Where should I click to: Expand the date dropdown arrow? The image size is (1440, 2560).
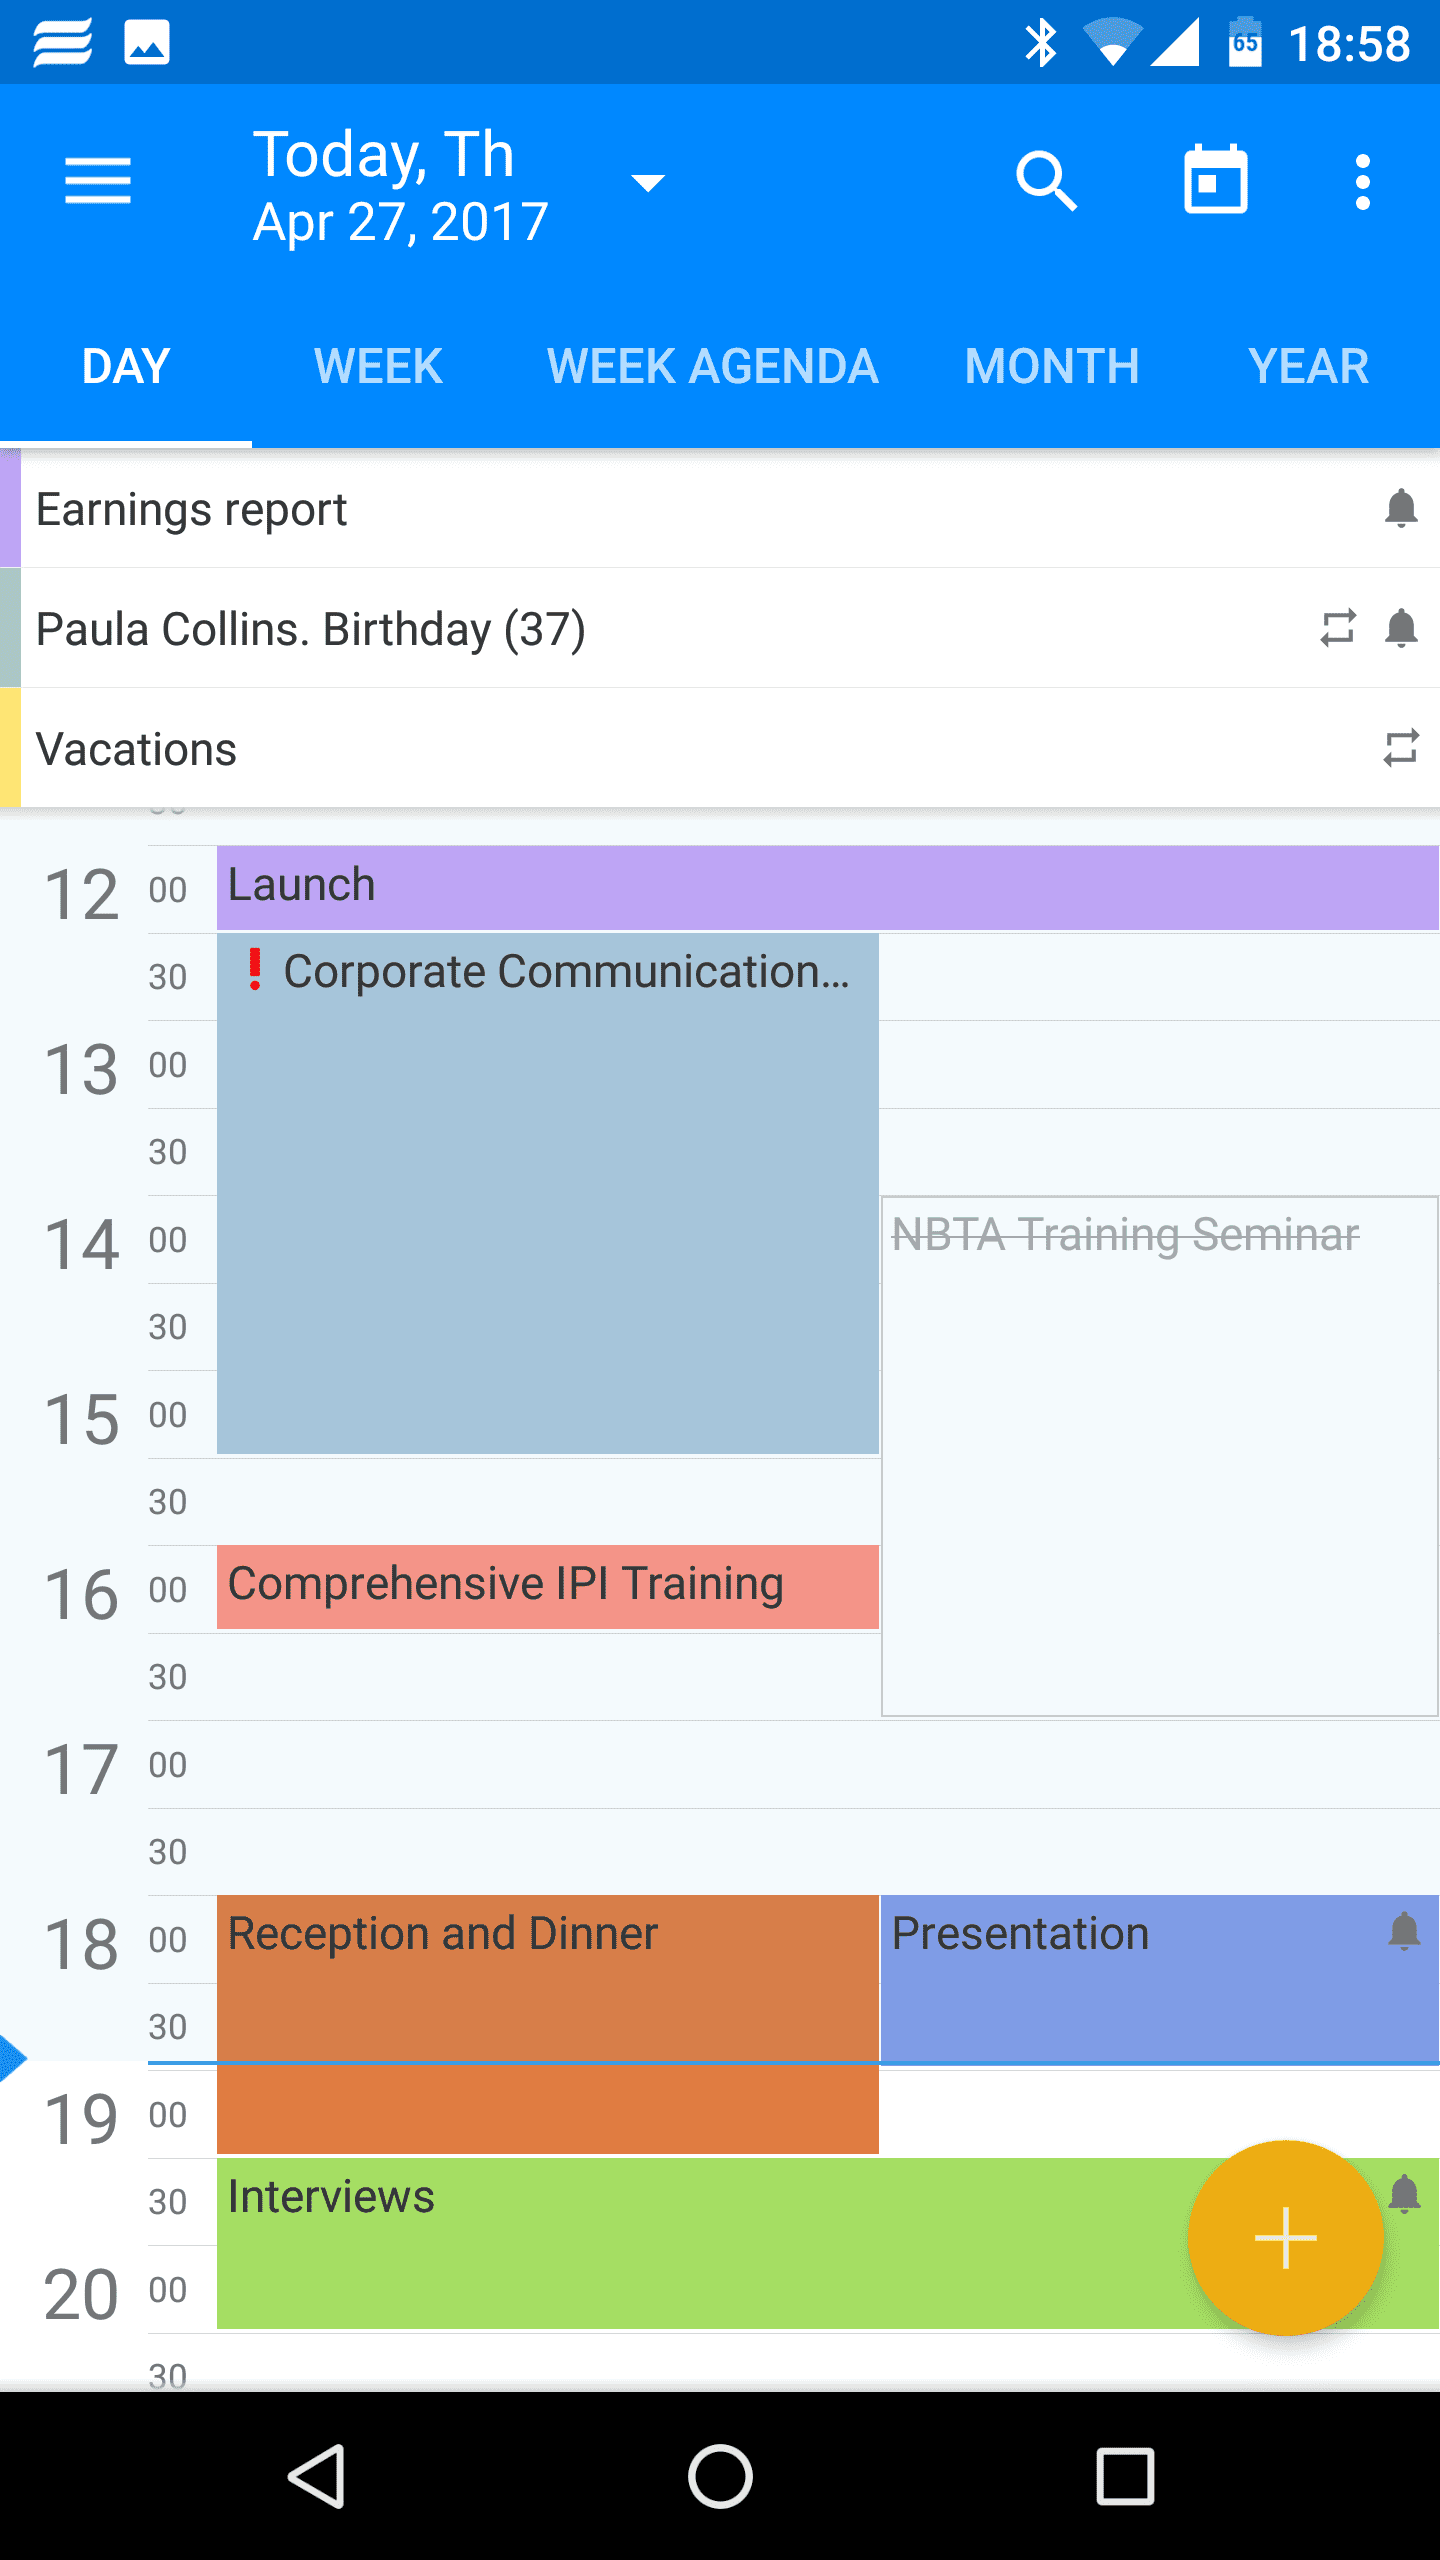[x=648, y=183]
